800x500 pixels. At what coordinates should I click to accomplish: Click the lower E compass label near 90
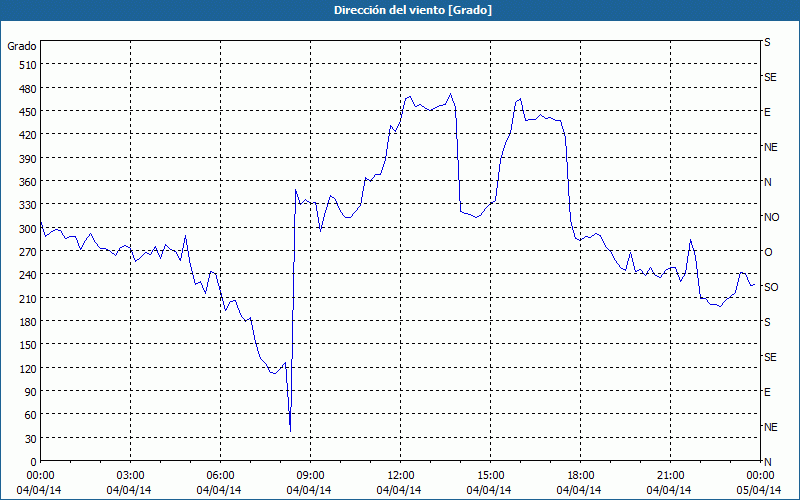pyautogui.click(x=767, y=392)
